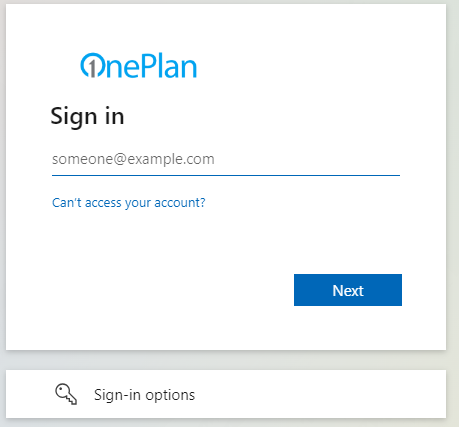
Task: Click the blue underline of the email field
Action: click(x=226, y=175)
